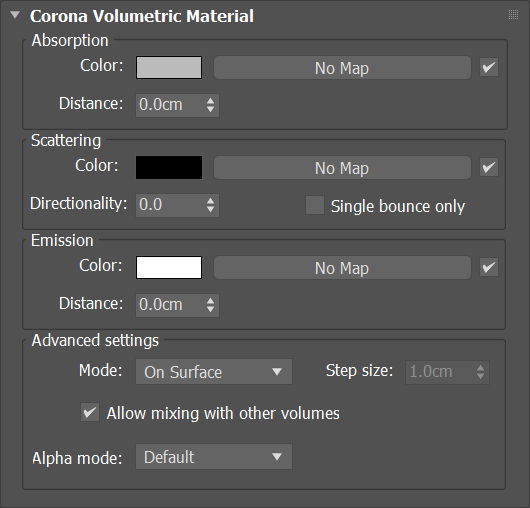
Task: Grab the rollout drag handle grip icon
Action: 513,15
